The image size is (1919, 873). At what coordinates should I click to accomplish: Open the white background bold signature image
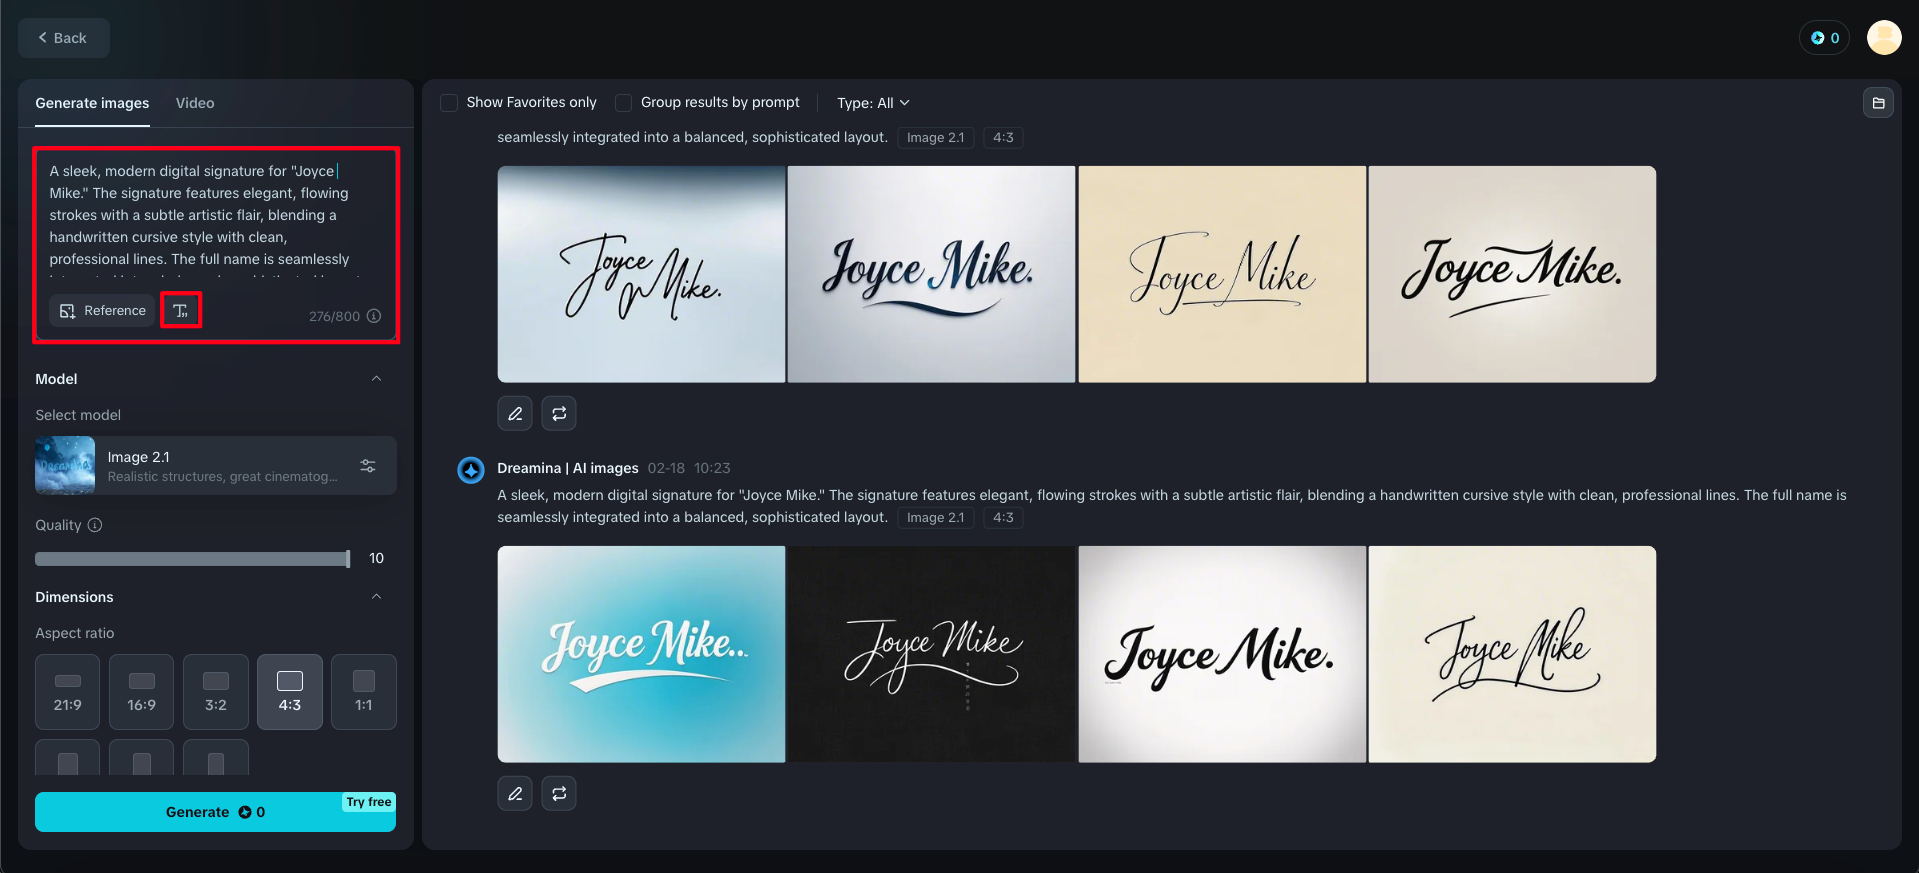pos(1222,654)
